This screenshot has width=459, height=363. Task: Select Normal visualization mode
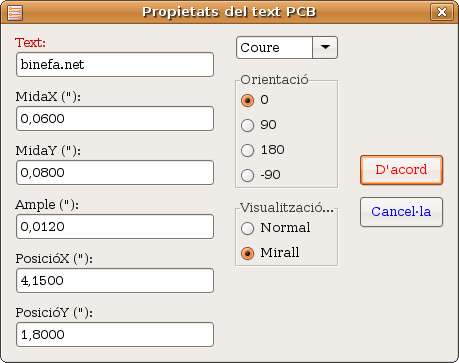point(247,228)
